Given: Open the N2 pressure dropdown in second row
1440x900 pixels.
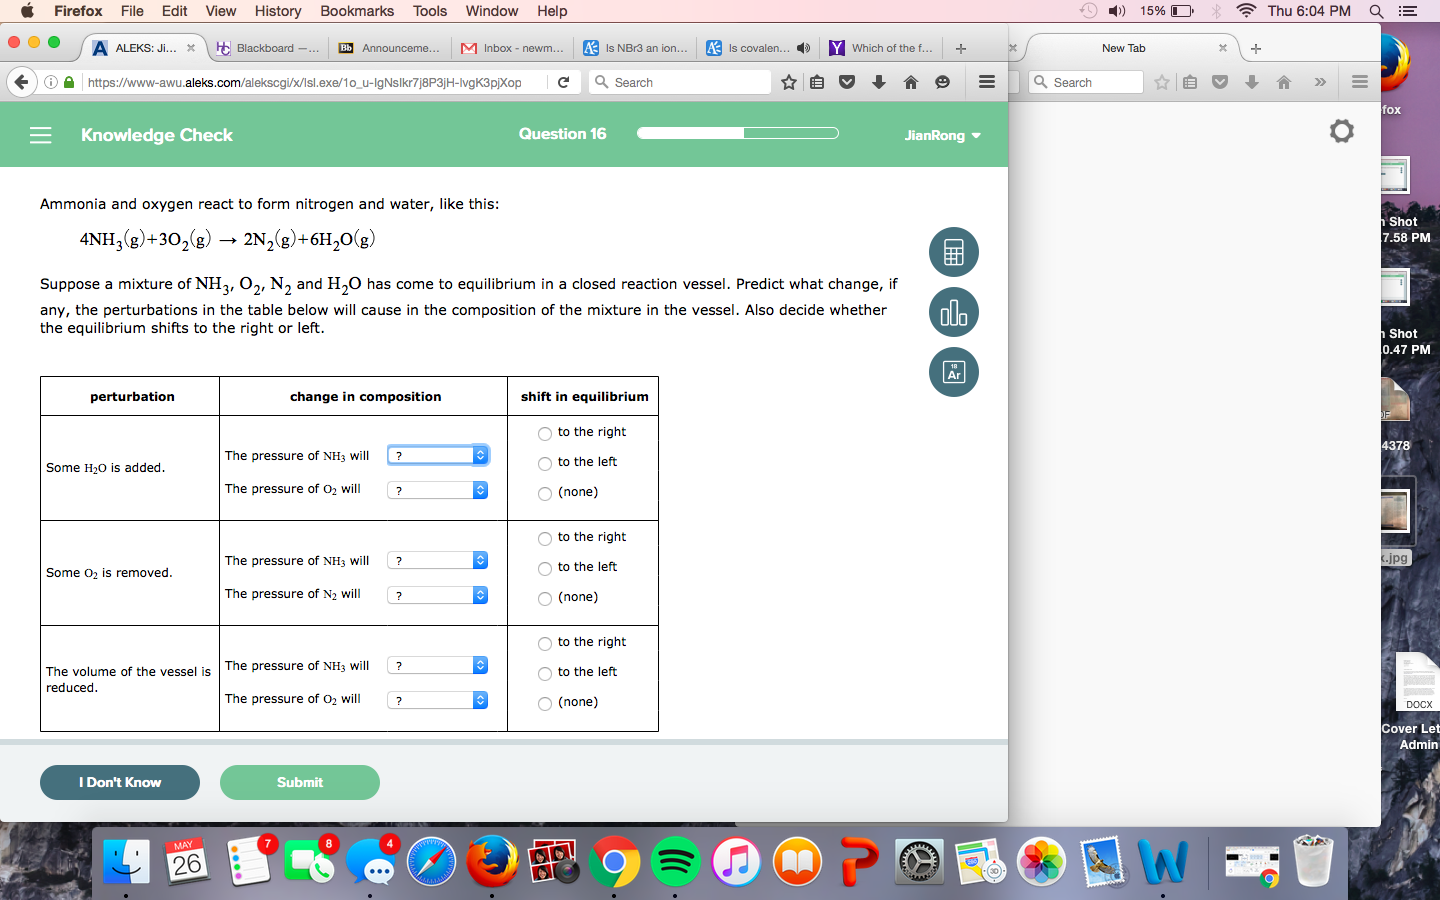Looking at the screenshot, I should (436, 595).
